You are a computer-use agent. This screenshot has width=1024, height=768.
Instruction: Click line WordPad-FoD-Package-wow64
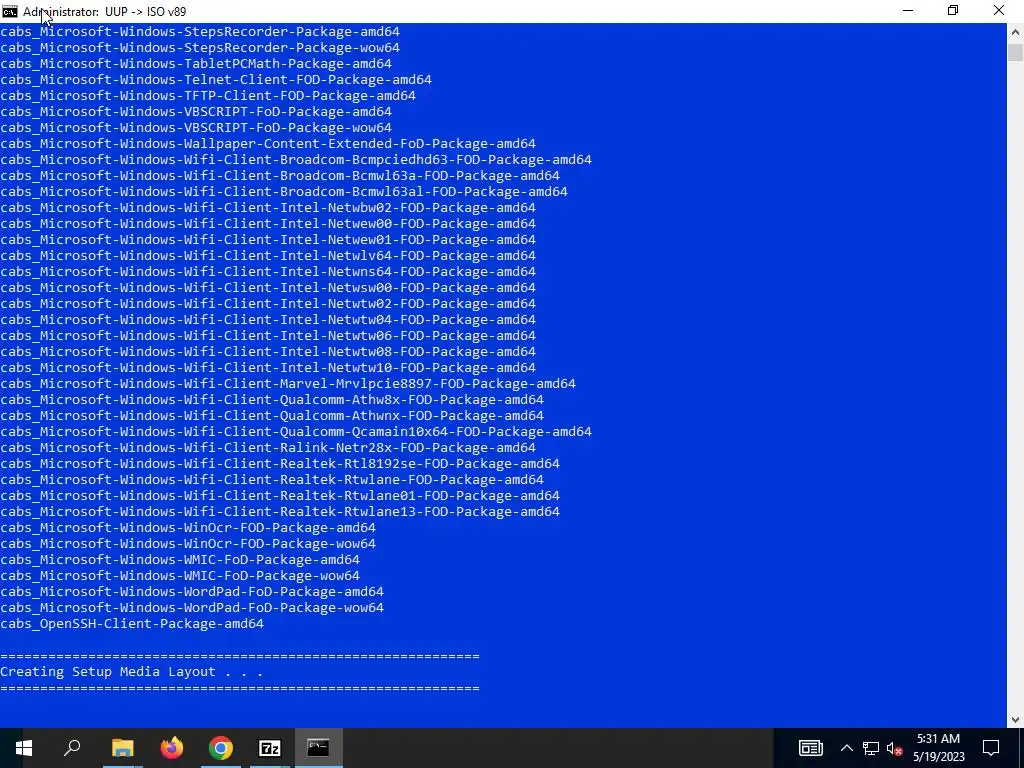[192, 607]
